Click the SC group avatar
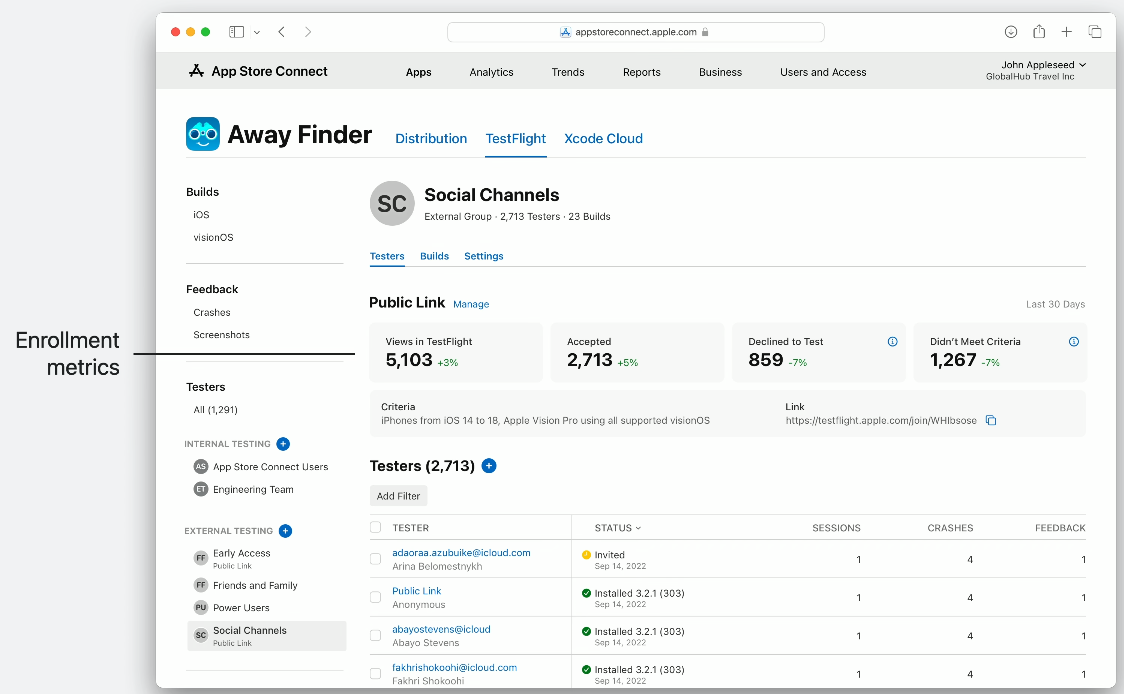 (392, 204)
